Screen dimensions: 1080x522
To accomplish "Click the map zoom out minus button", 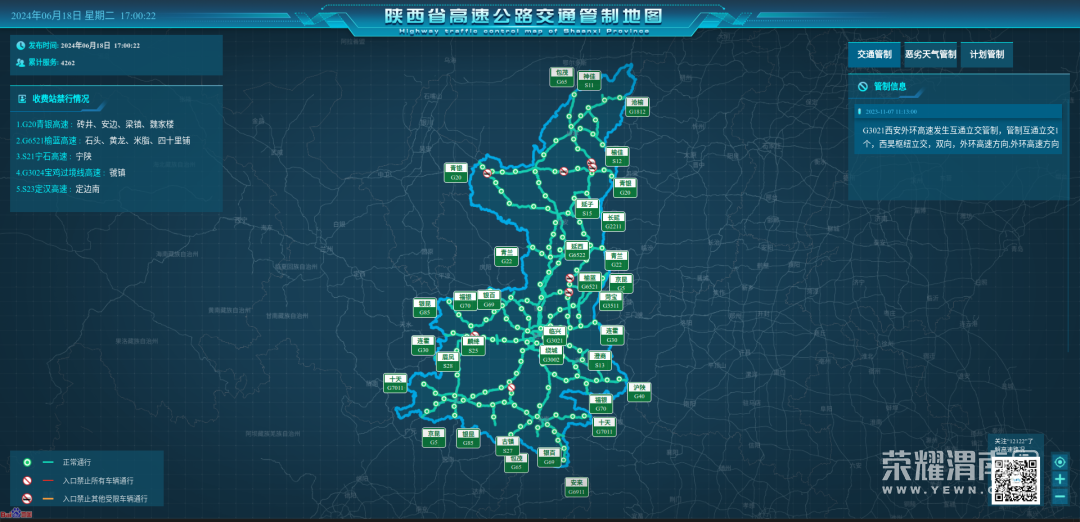I will 1059,496.
